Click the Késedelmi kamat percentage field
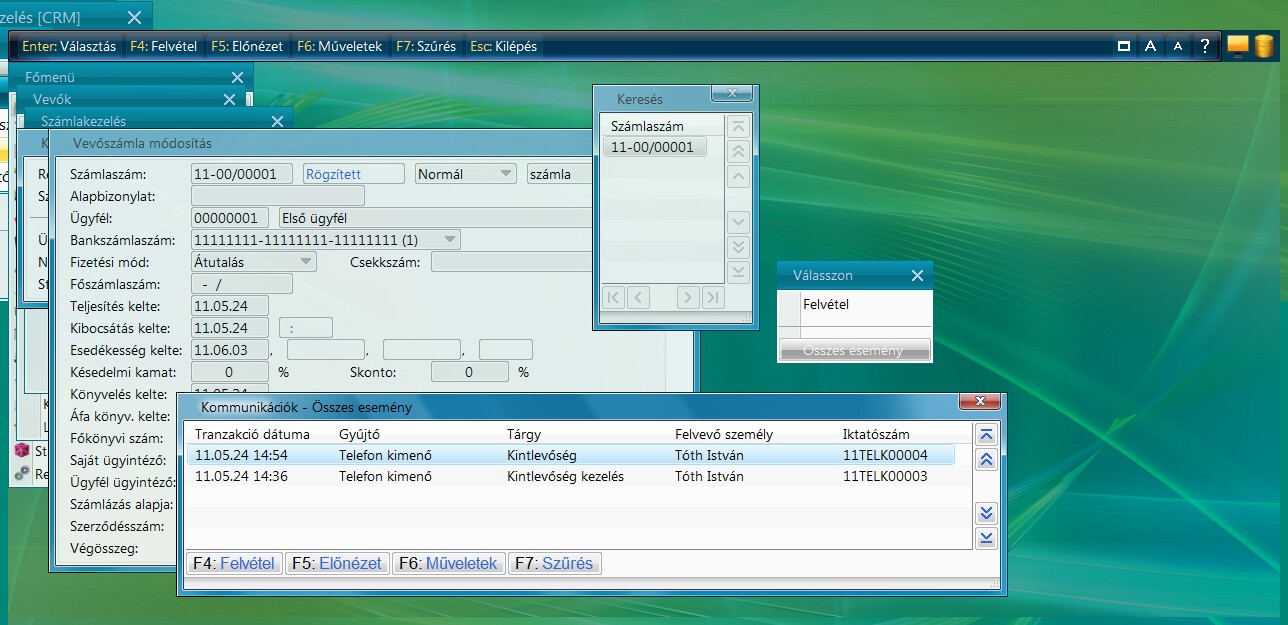Image resolution: width=1288 pixels, height=625 pixels. (x=229, y=372)
